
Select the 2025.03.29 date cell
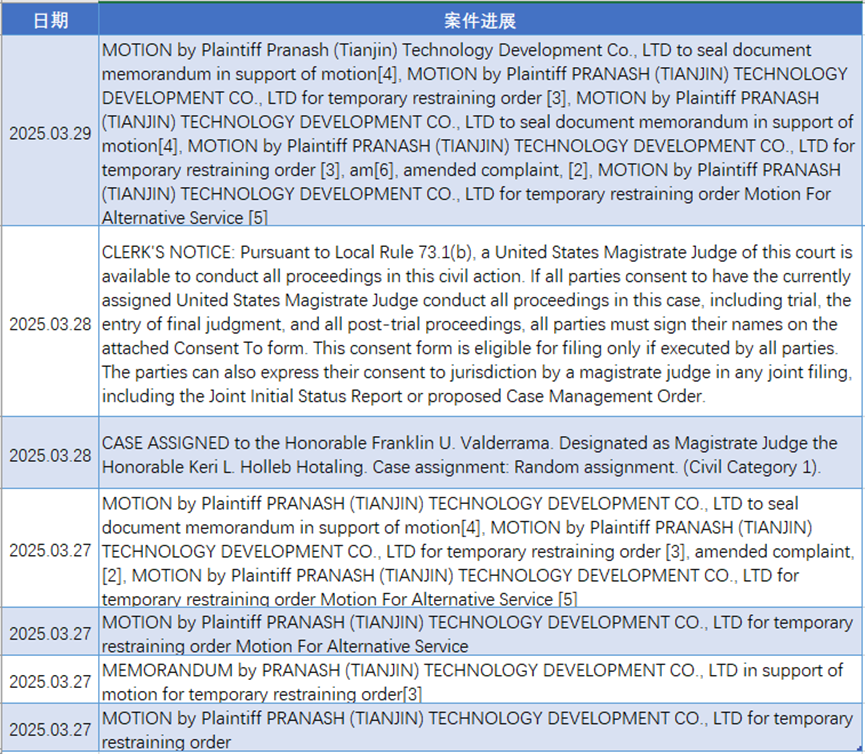[x=50, y=131]
